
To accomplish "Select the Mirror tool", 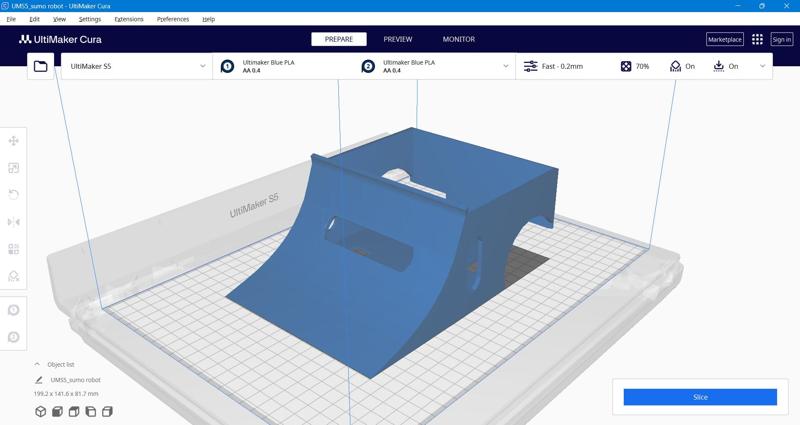I will [14, 222].
